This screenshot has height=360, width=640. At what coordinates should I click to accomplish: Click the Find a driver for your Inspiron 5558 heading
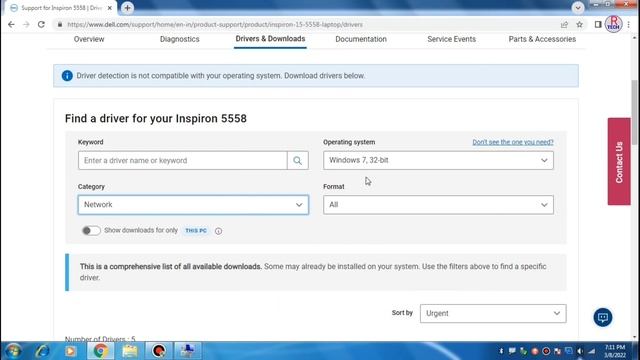coord(156,118)
